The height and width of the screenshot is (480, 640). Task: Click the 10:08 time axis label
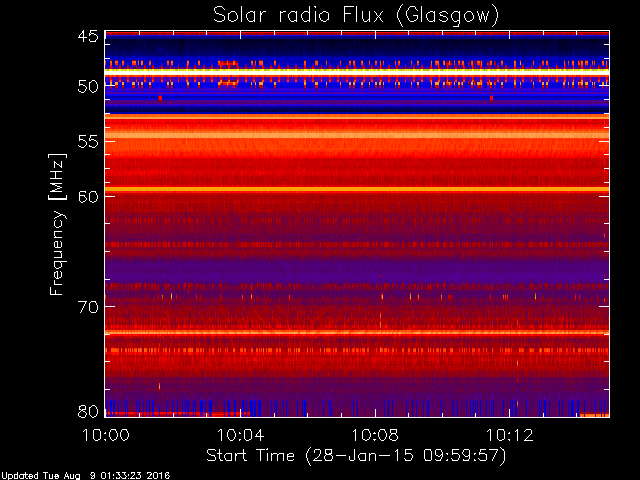pos(375,435)
